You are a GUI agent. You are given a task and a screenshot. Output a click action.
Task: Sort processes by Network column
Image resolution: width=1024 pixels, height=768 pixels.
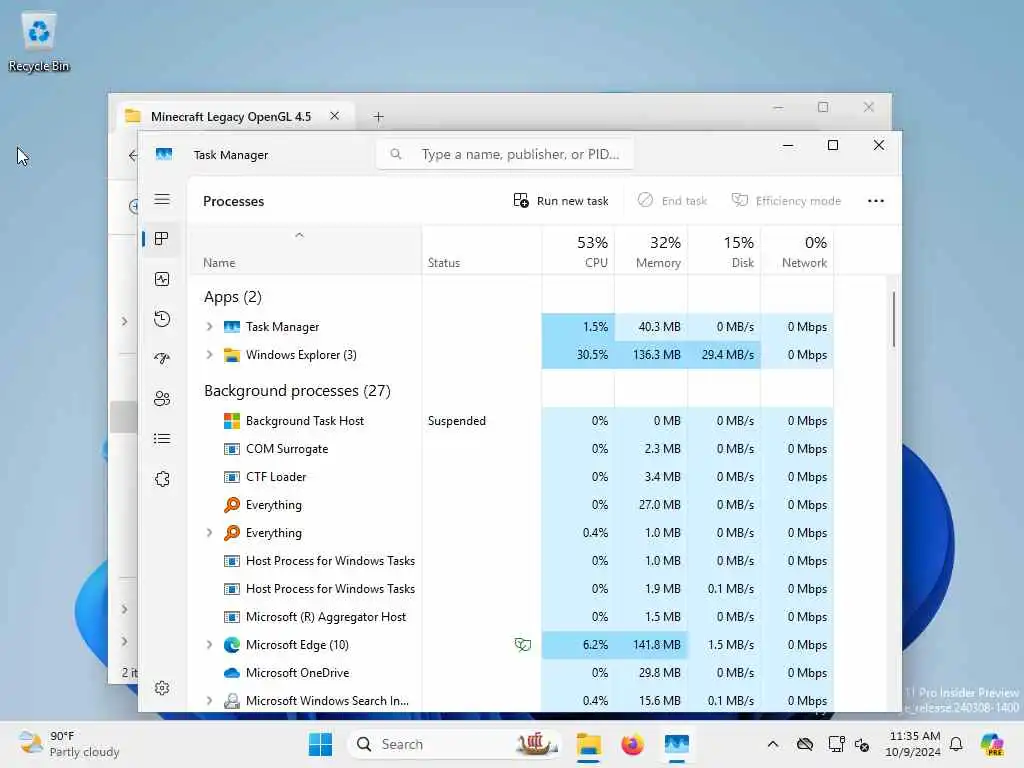(x=797, y=251)
